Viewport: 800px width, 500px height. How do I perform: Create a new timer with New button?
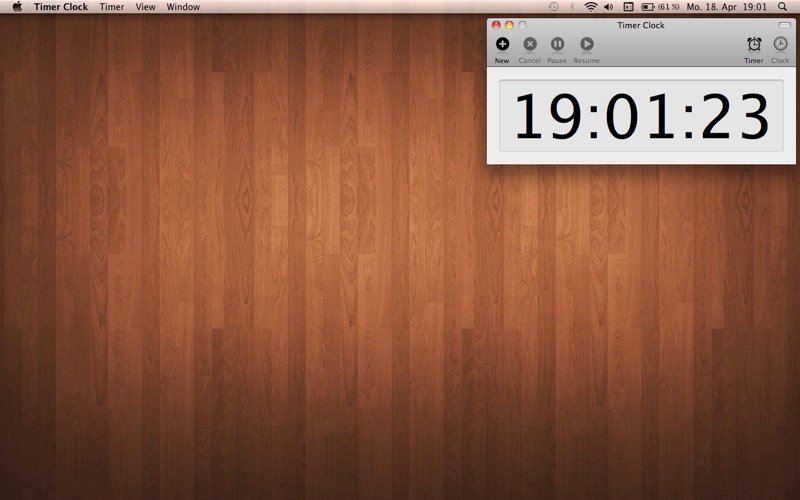click(502, 44)
